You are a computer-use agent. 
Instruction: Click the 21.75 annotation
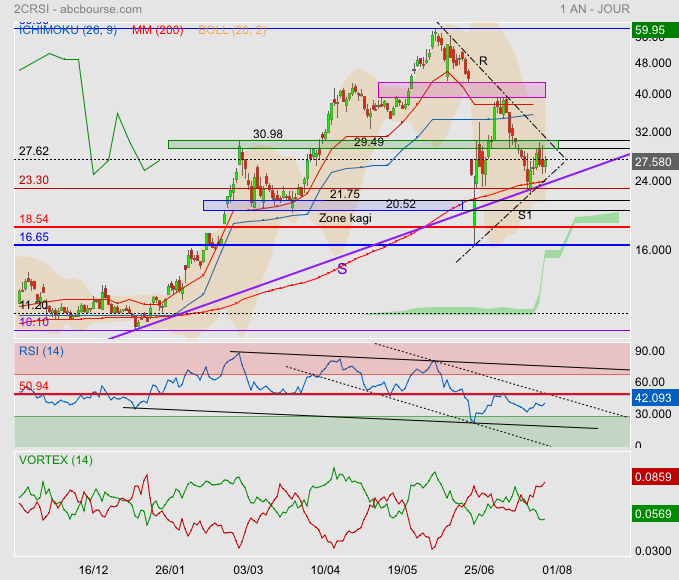(345, 194)
